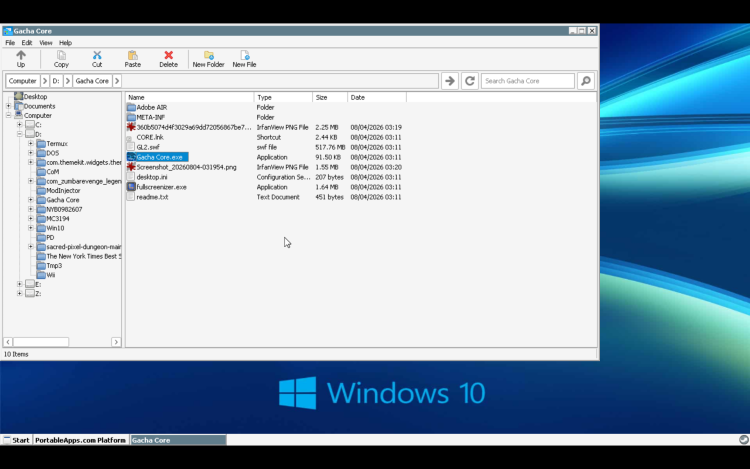Select the Wii folder in tree
Image resolution: width=750 pixels, height=469 pixels.
[46, 275]
